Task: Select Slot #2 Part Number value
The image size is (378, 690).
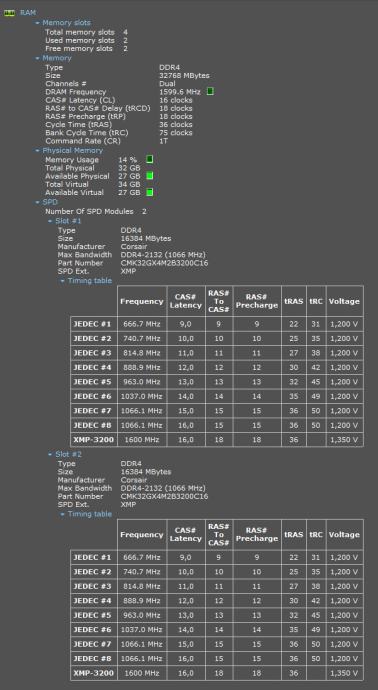Action: 164,496
